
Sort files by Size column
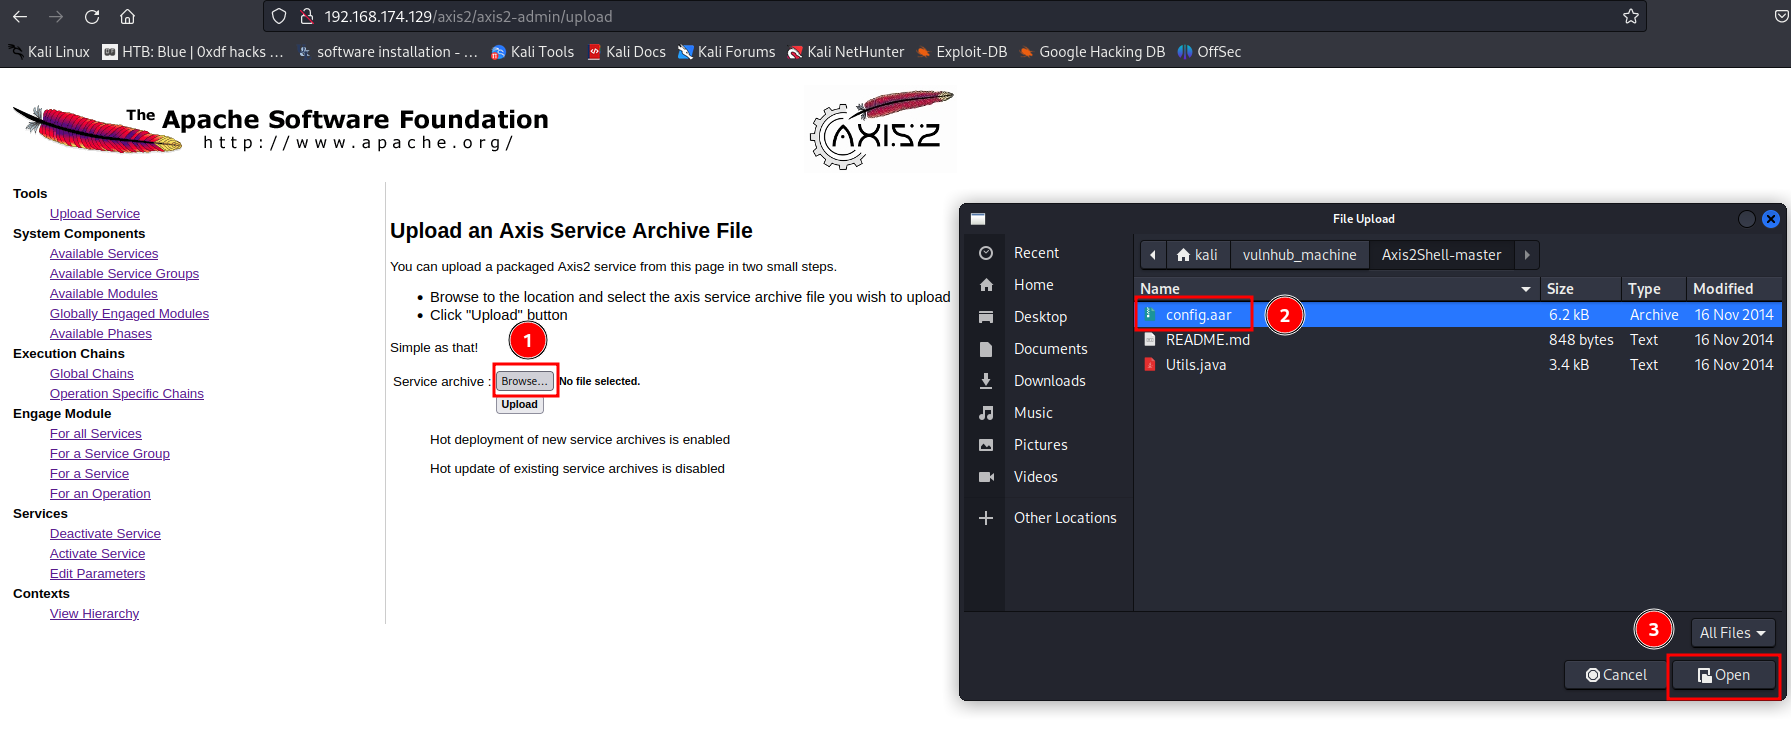coord(1580,289)
